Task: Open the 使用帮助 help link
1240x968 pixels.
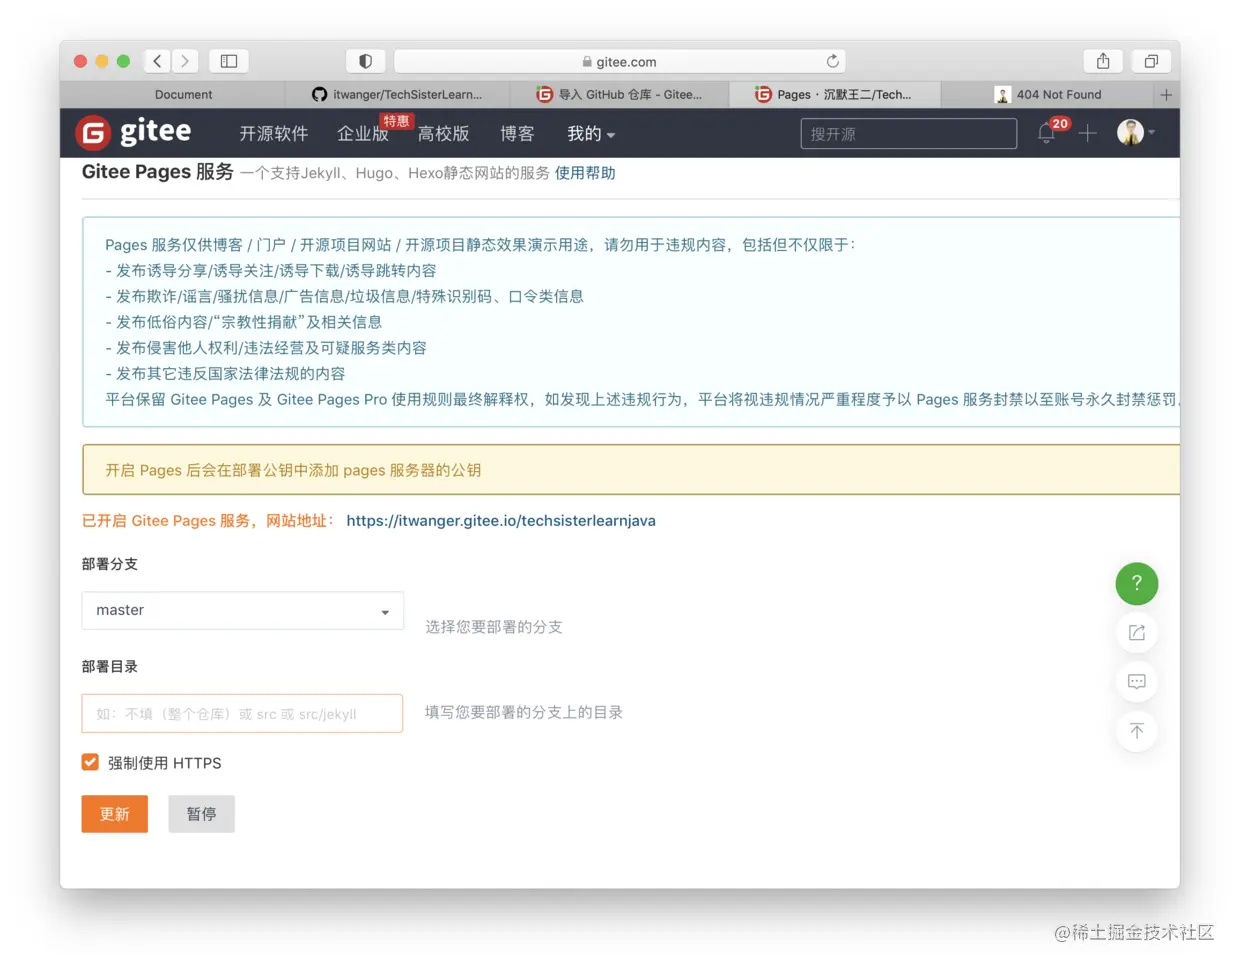Action: click(585, 172)
